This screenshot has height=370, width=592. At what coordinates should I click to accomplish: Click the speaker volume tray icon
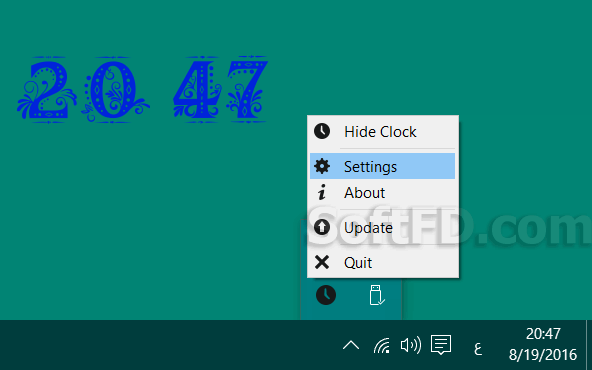click(x=411, y=345)
